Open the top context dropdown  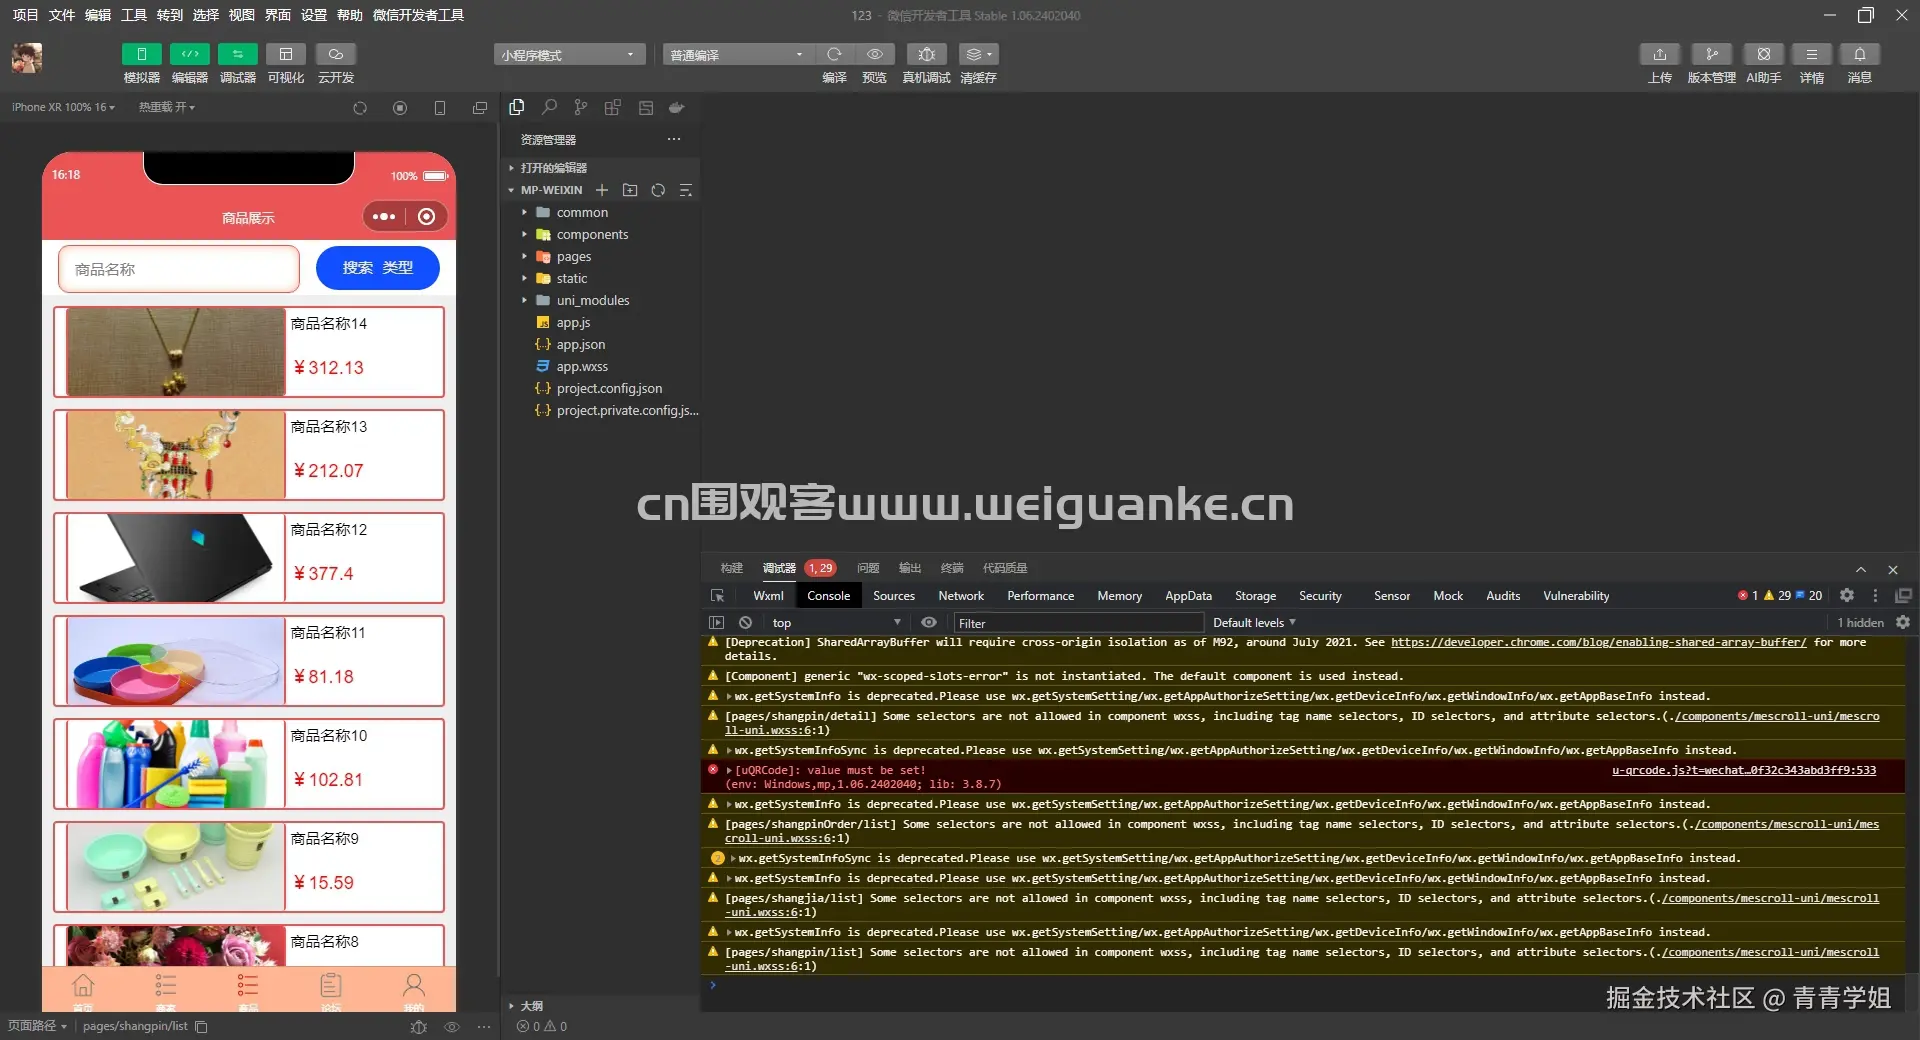836,622
